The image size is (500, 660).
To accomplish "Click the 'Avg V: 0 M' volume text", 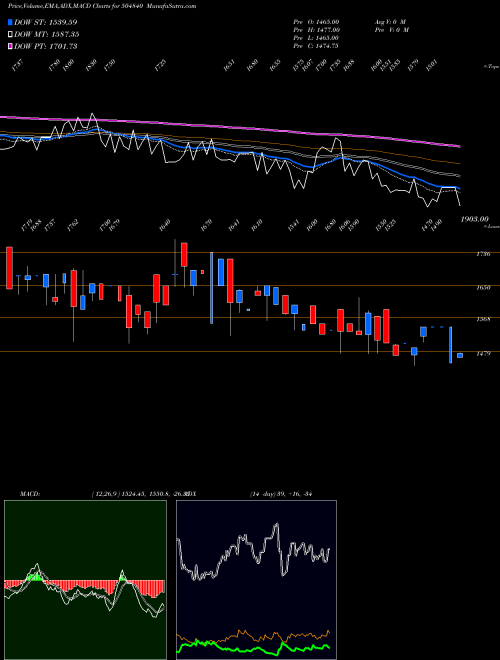I will [x=390, y=22].
